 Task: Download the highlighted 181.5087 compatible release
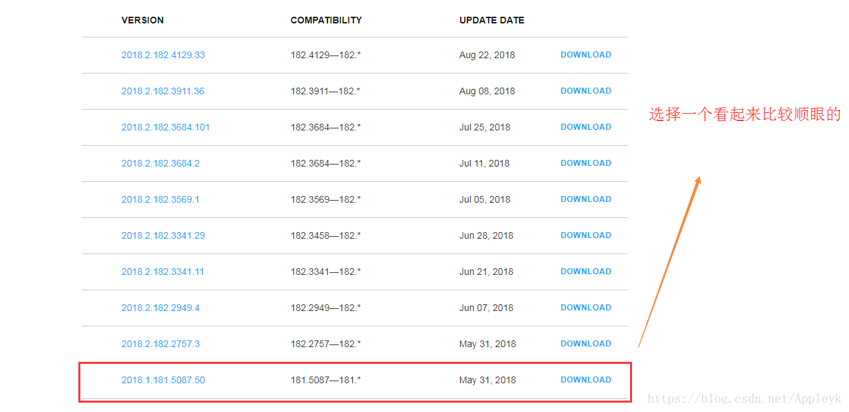(x=586, y=380)
